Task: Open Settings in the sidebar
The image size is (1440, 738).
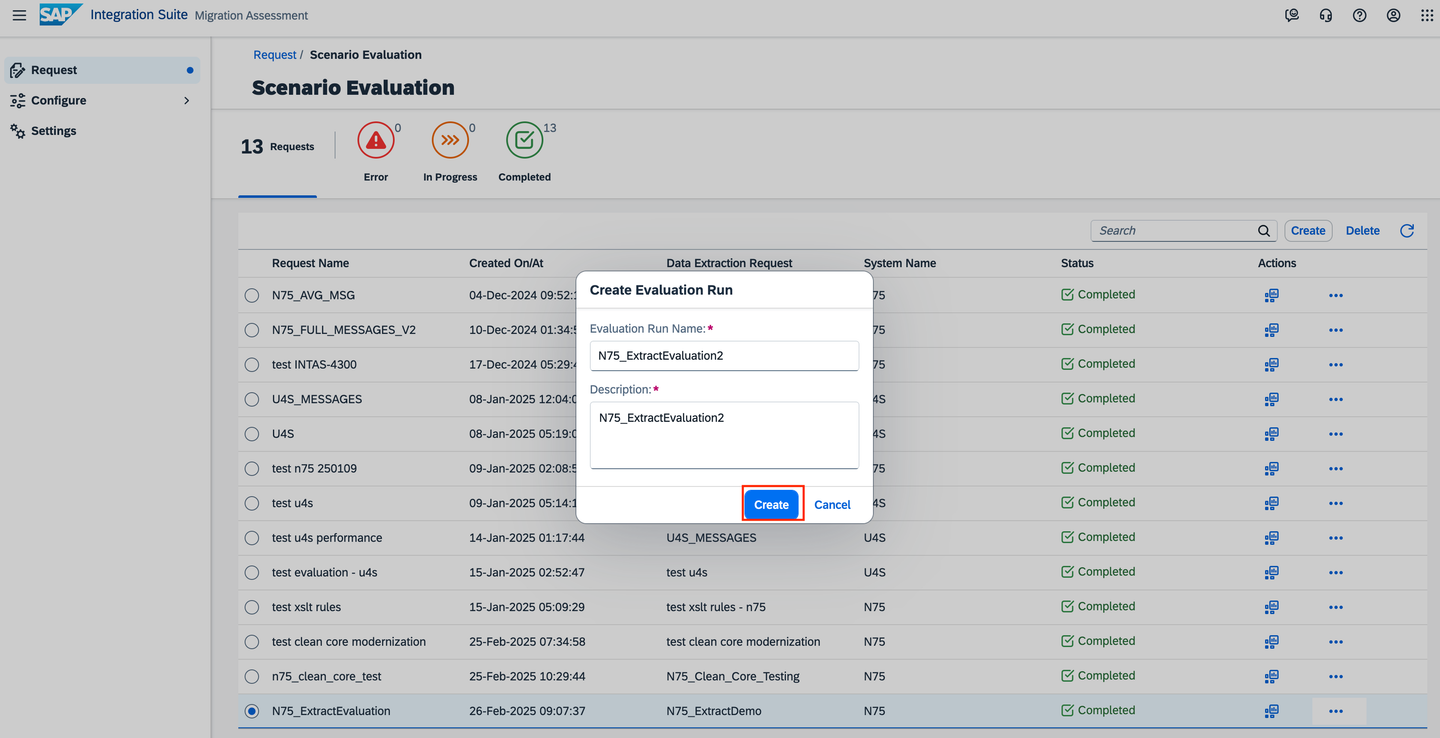Action: 101,131
